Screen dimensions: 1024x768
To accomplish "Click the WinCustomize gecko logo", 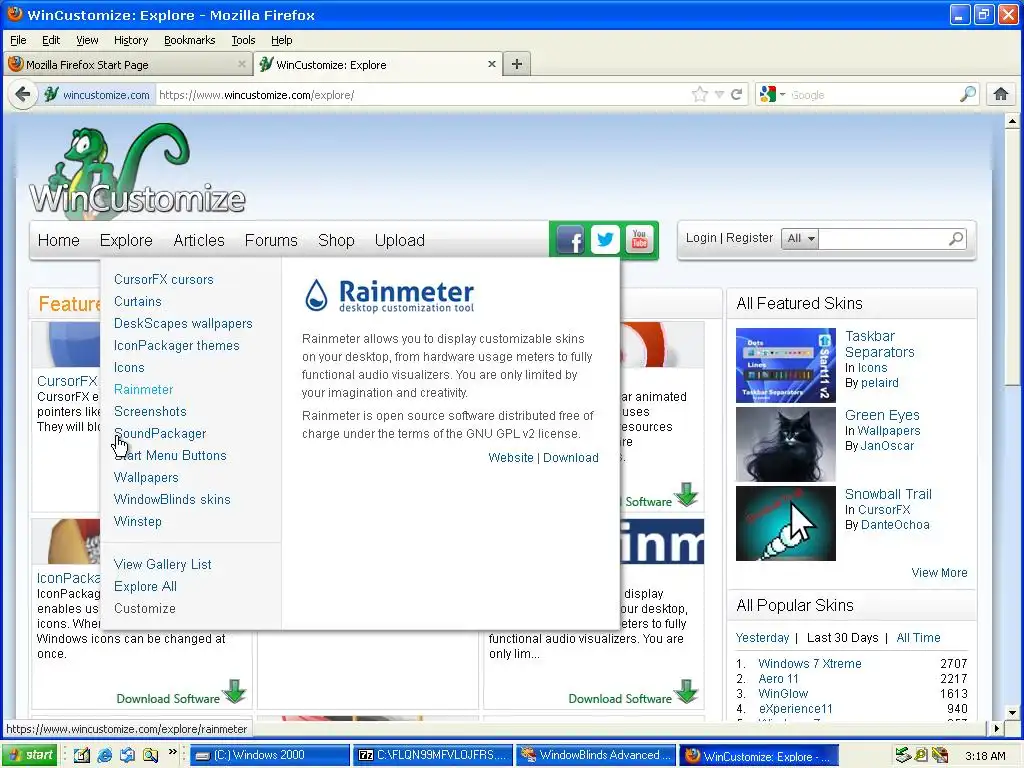I will (138, 170).
